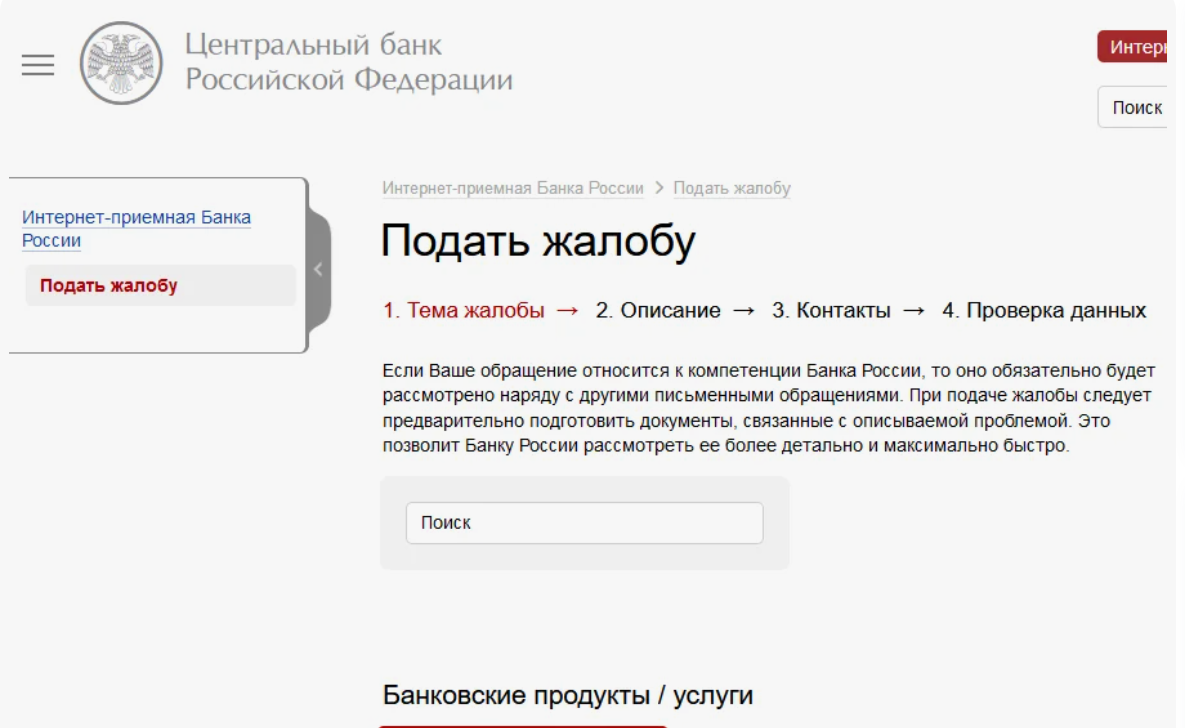Click the Bank of Russia eagle emblem

coord(119,61)
